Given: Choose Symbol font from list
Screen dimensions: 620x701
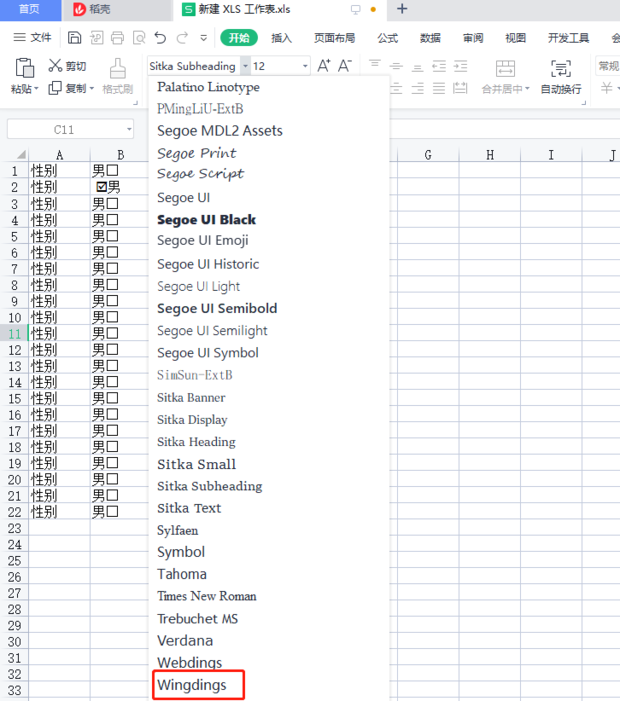Looking at the screenshot, I should click(181, 552).
